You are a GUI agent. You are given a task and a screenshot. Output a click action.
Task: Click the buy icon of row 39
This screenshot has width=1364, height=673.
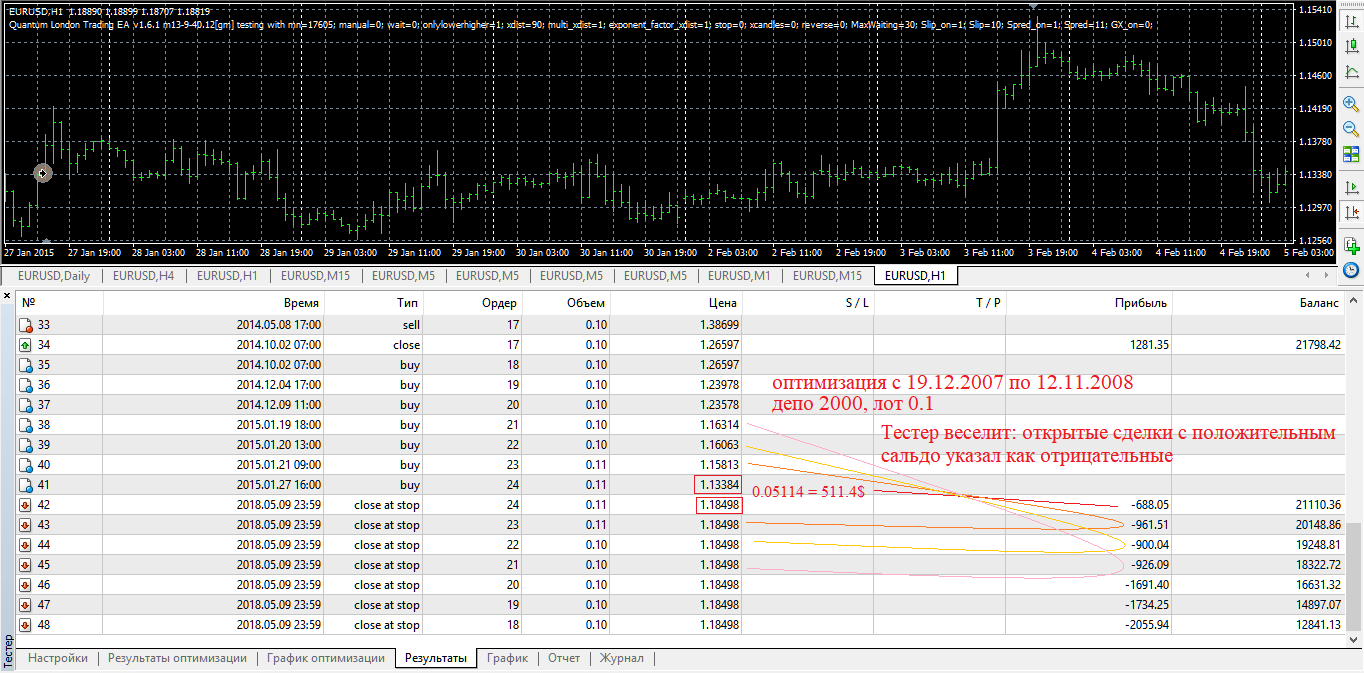point(26,445)
